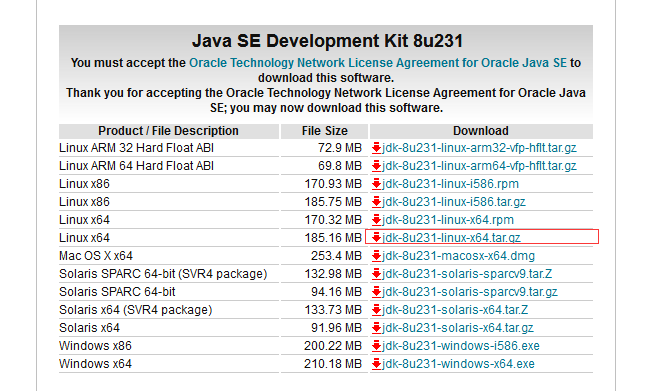Select the Windows x64 row label
656x391 pixels.
(95, 364)
